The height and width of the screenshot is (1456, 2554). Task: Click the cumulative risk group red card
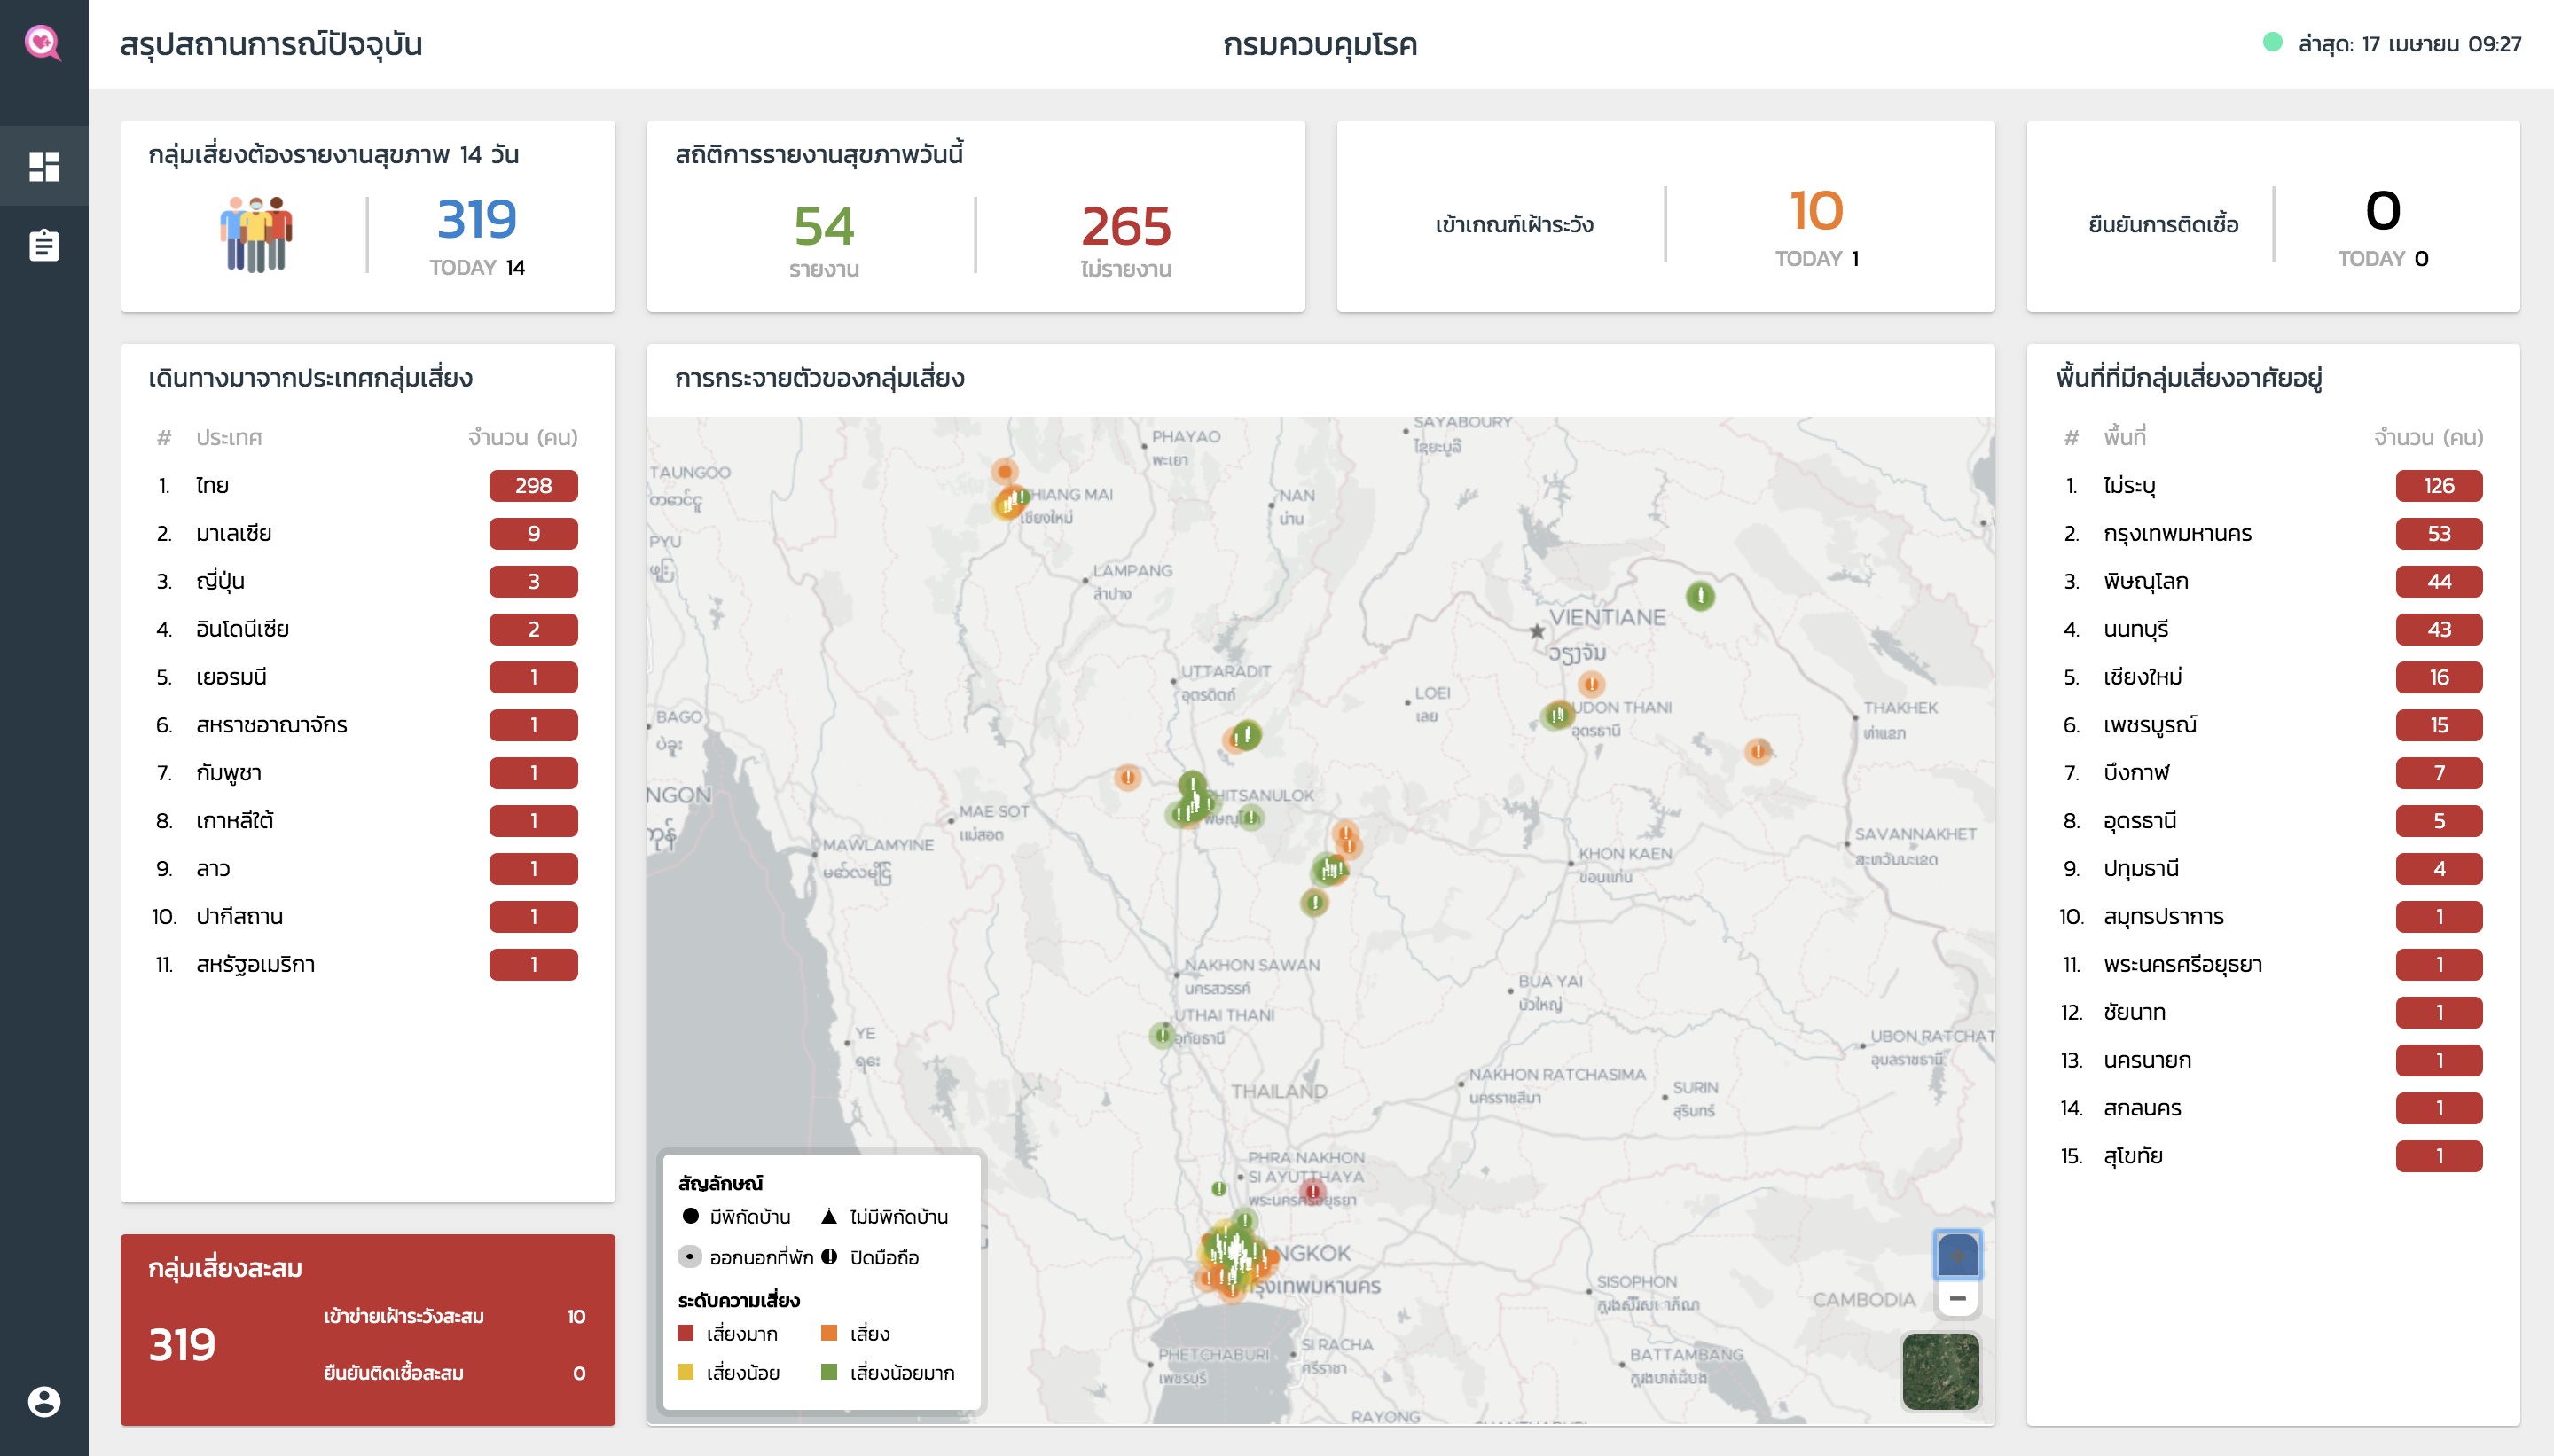click(367, 1329)
